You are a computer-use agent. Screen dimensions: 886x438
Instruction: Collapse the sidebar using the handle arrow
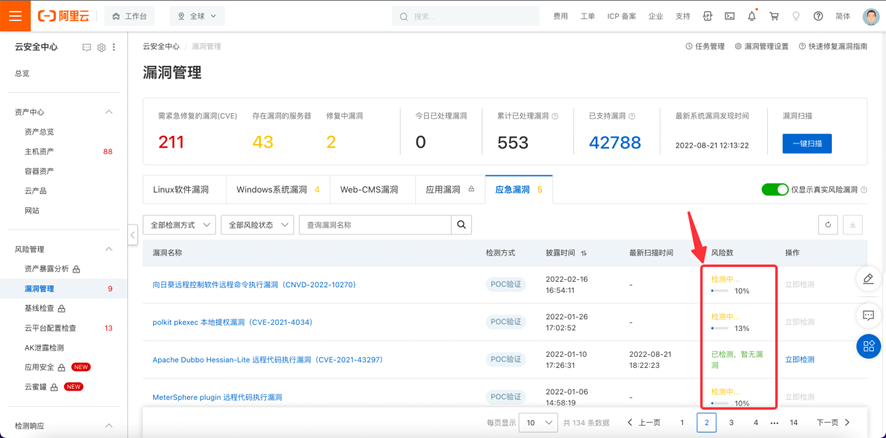tap(133, 234)
